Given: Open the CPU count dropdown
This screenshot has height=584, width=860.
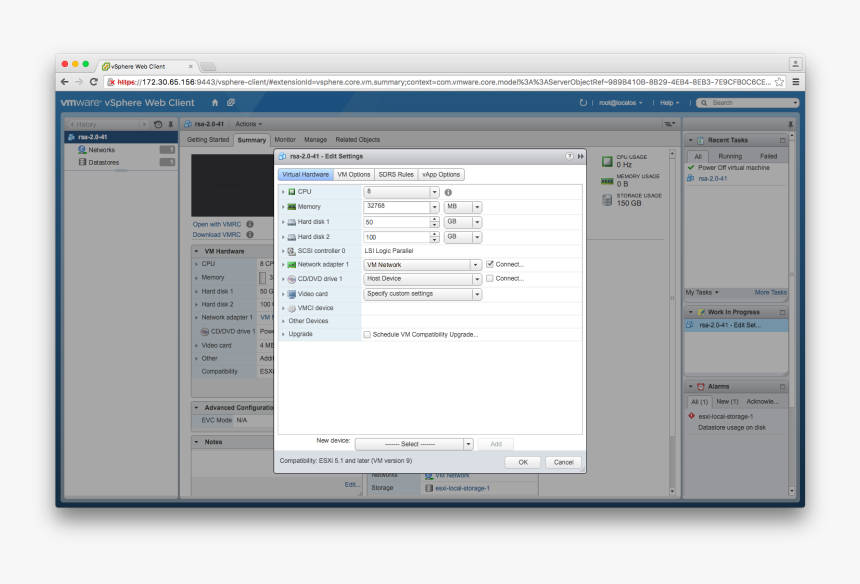Looking at the screenshot, I should point(434,192).
